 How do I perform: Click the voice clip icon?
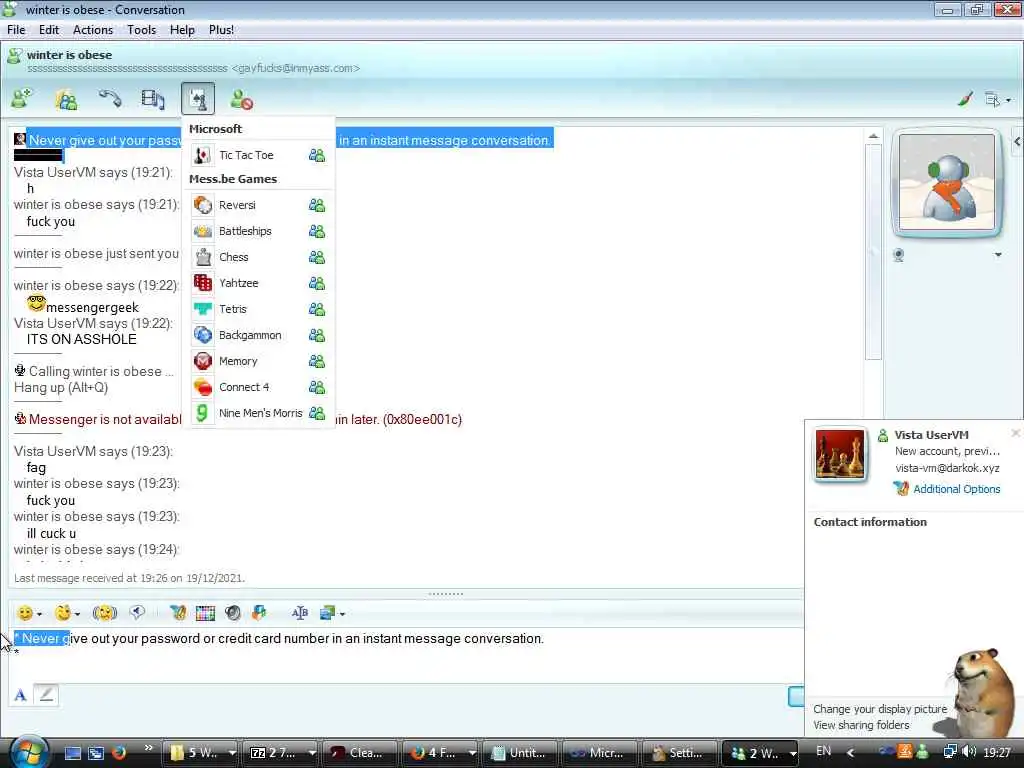[x=137, y=613]
